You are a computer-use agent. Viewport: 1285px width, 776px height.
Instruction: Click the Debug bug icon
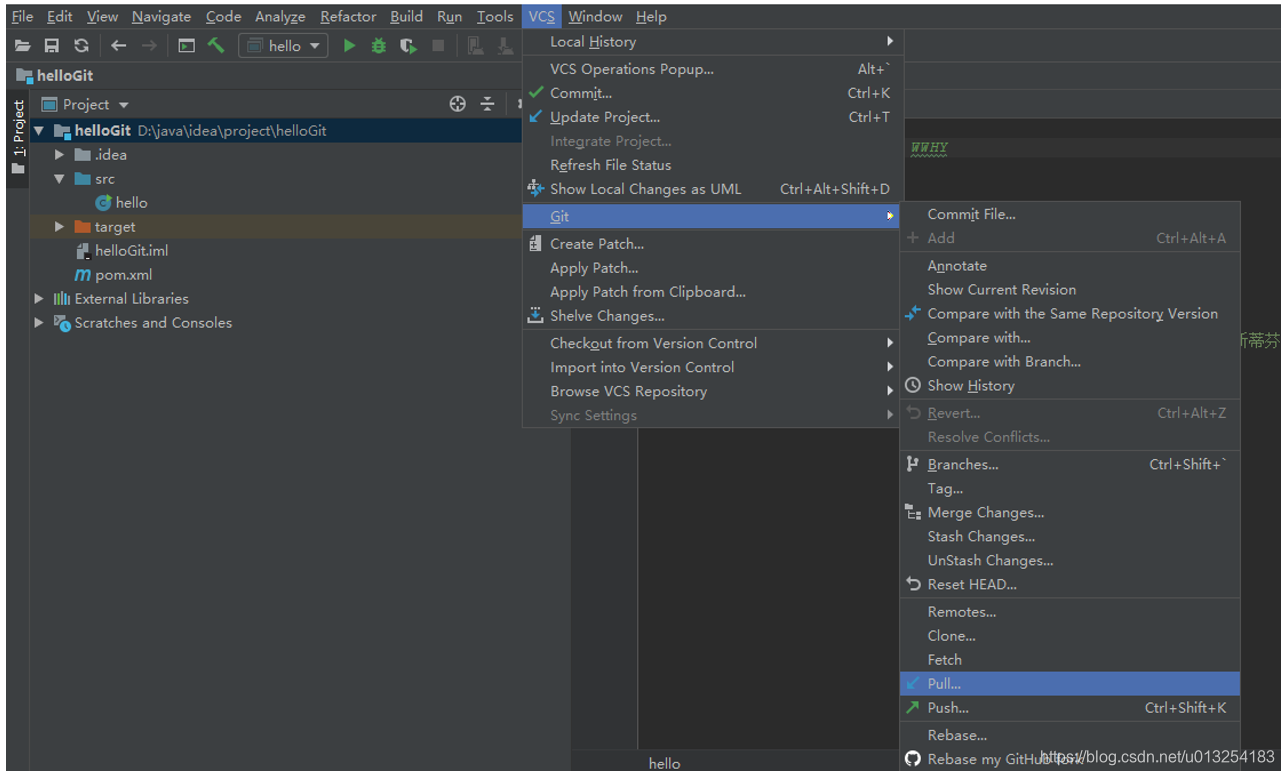(379, 46)
